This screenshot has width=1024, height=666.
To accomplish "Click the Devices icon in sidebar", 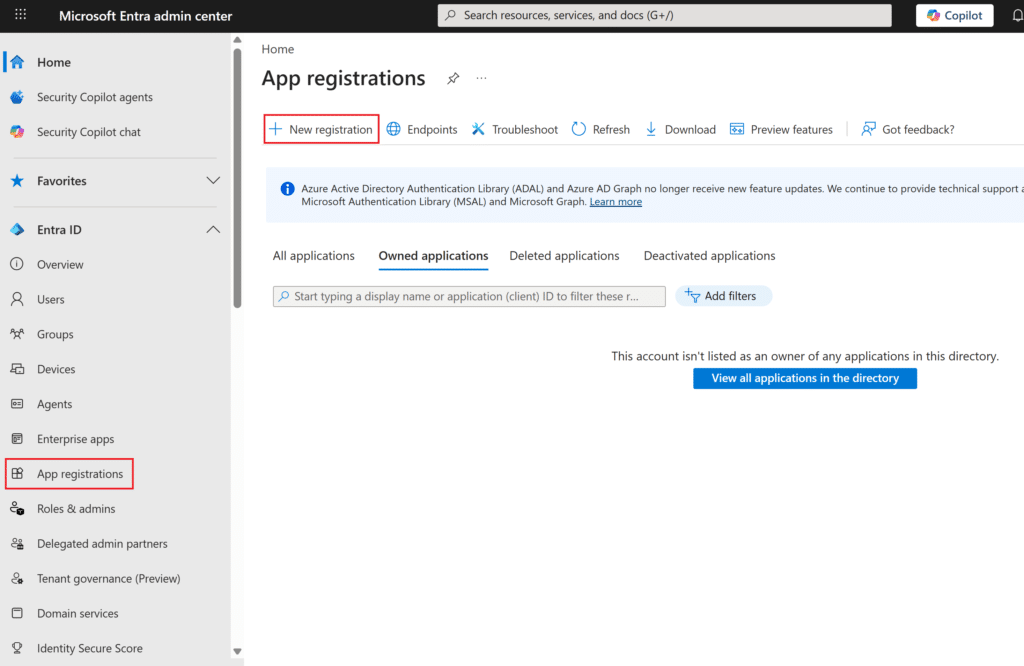I will (17, 369).
